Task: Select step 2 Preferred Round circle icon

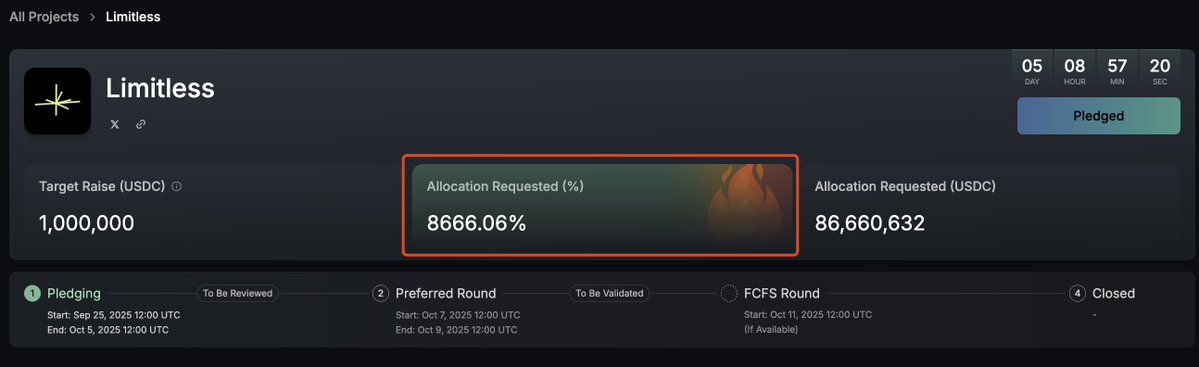Action: 381,294
